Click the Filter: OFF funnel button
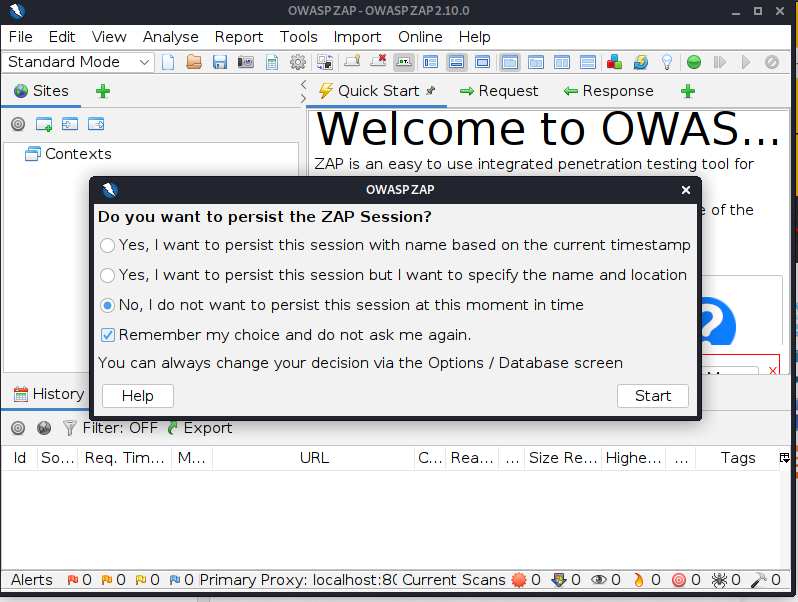798x602 pixels. [x=110, y=428]
